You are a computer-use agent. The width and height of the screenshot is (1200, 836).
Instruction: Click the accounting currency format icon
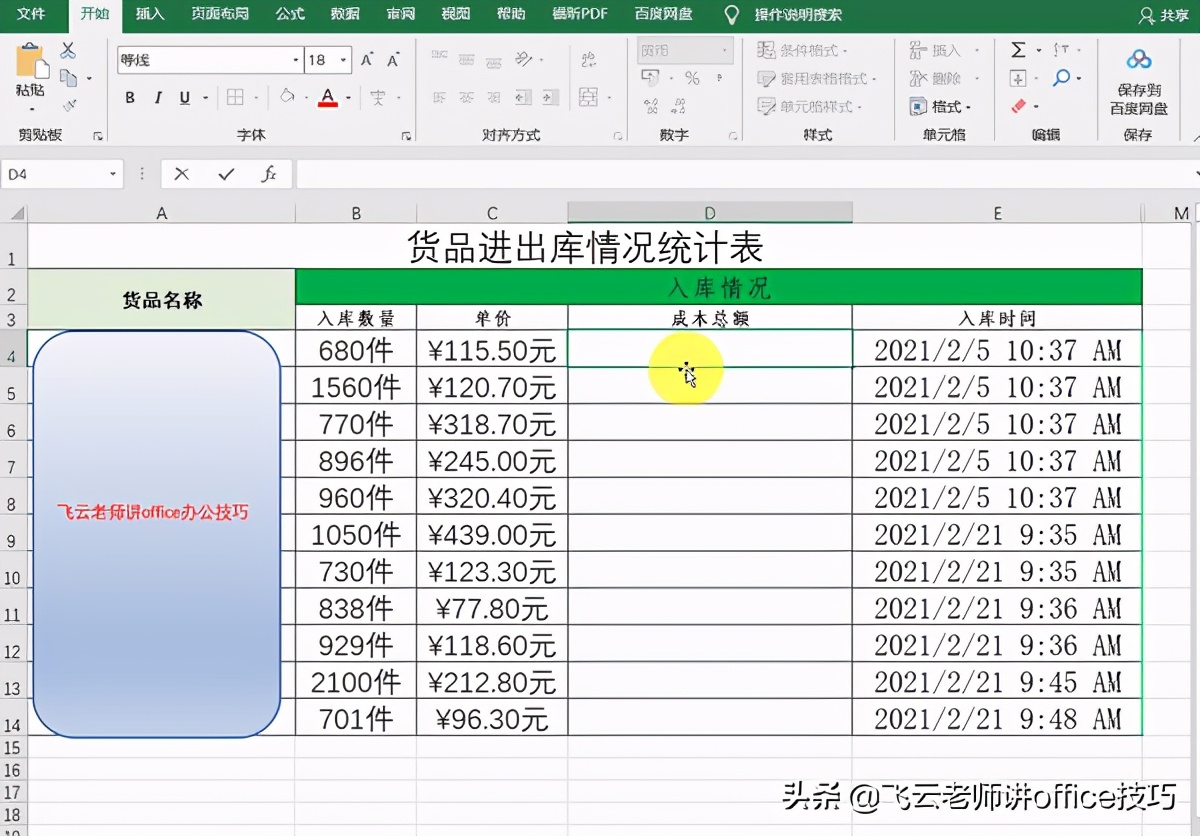coord(650,78)
